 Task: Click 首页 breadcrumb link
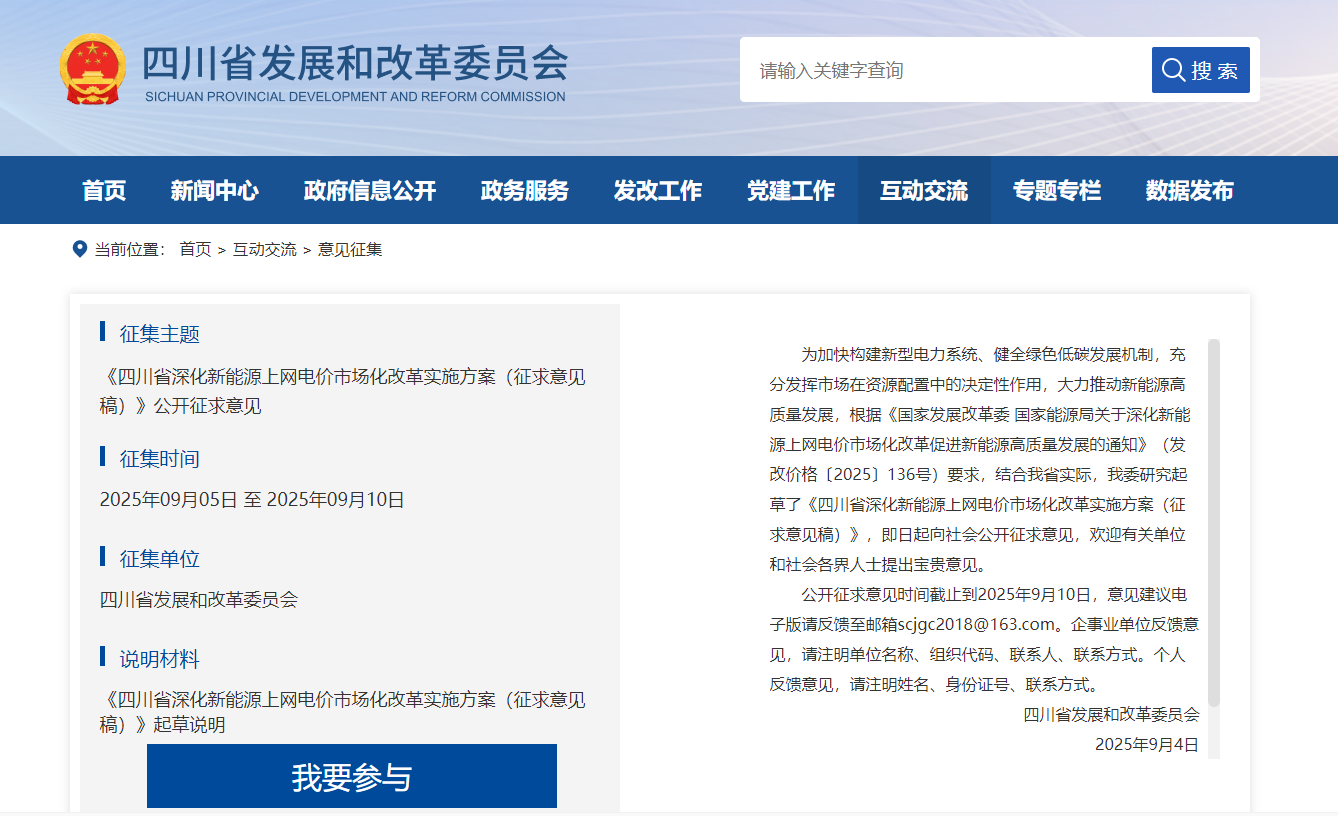(x=195, y=250)
